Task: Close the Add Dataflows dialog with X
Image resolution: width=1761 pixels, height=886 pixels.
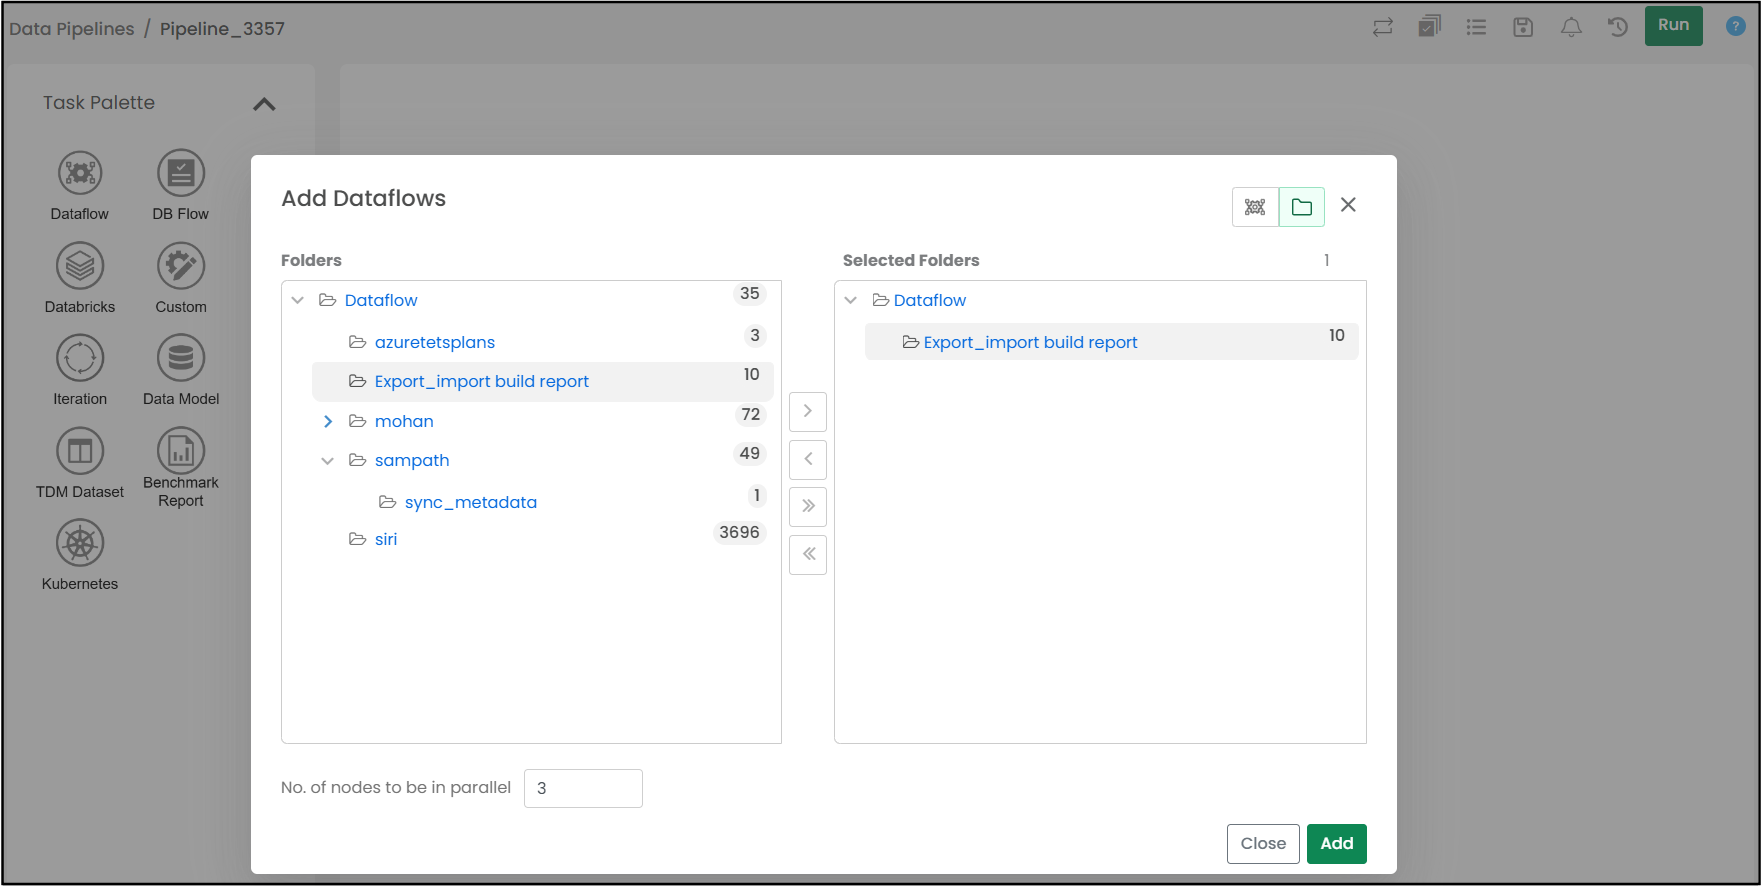Action: [1348, 205]
